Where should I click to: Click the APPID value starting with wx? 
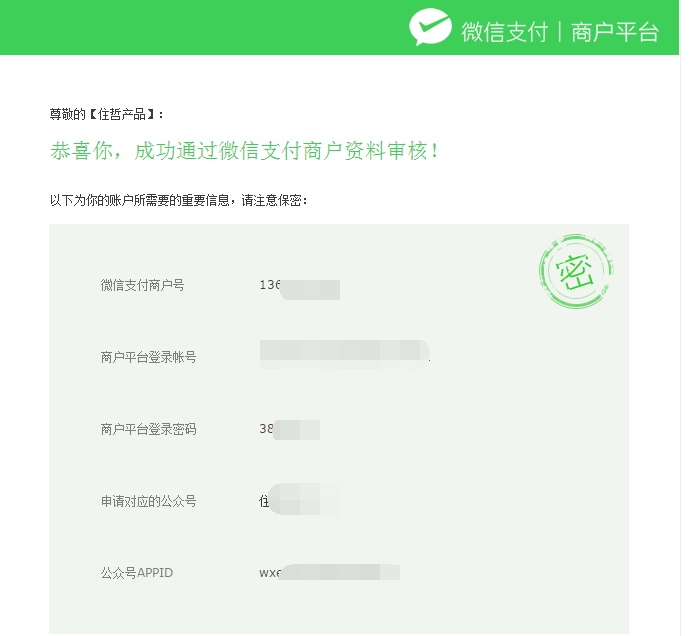click(329, 573)
